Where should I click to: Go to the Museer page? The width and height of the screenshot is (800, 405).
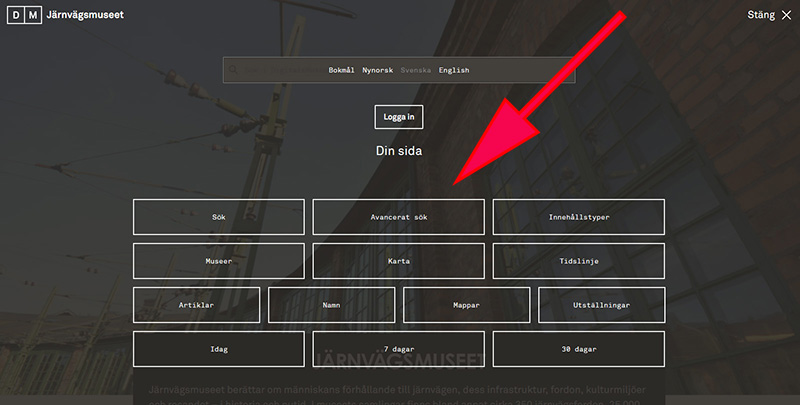click(219, 261)
